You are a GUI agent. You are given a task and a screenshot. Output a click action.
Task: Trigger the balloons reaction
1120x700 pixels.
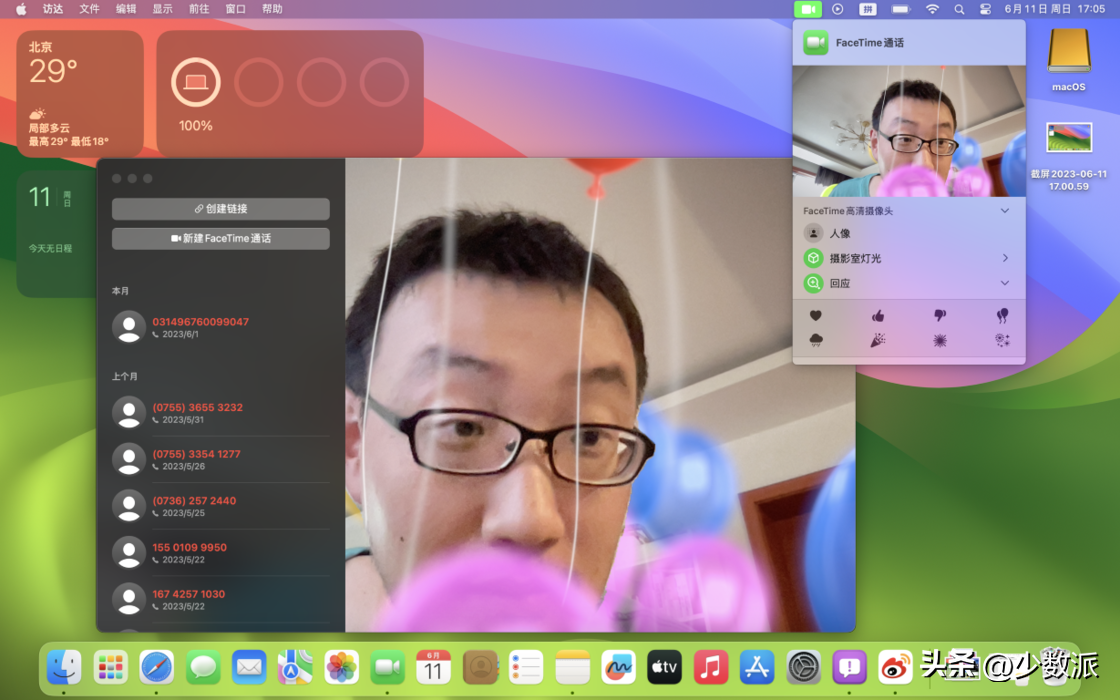pyautogui.click(x=1002, y=315)
